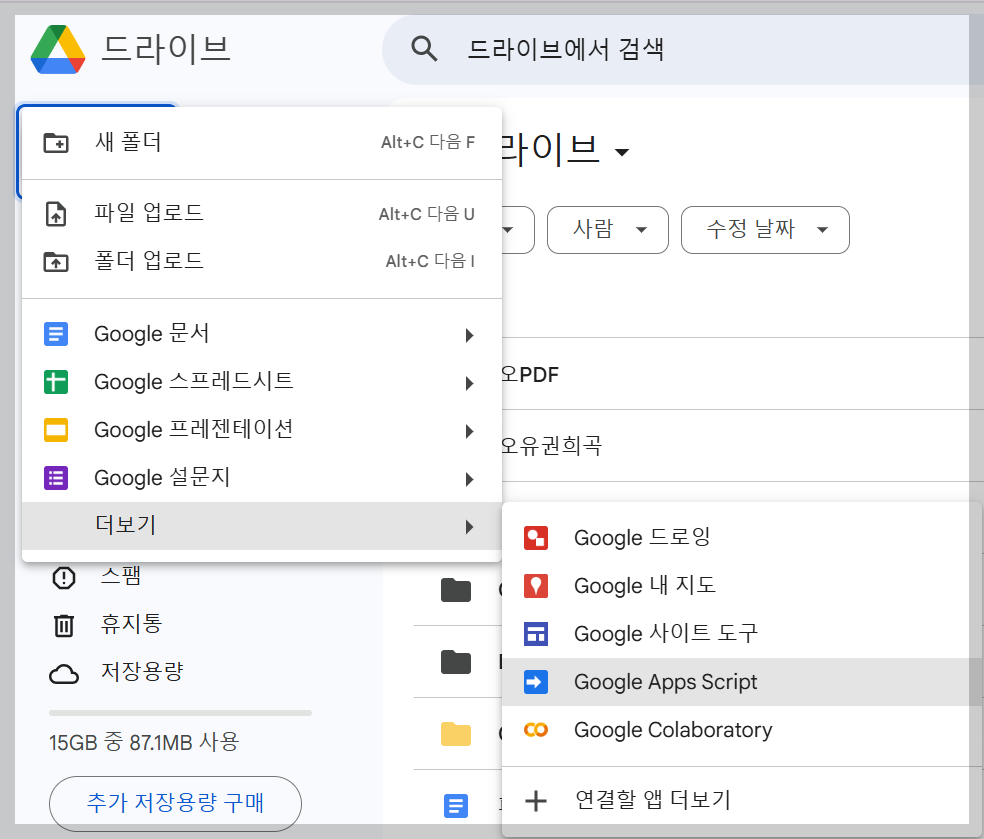The image size is (984, 839).
Task: Expand the Google 문서 submenu arrow
Action: (469, 335)
